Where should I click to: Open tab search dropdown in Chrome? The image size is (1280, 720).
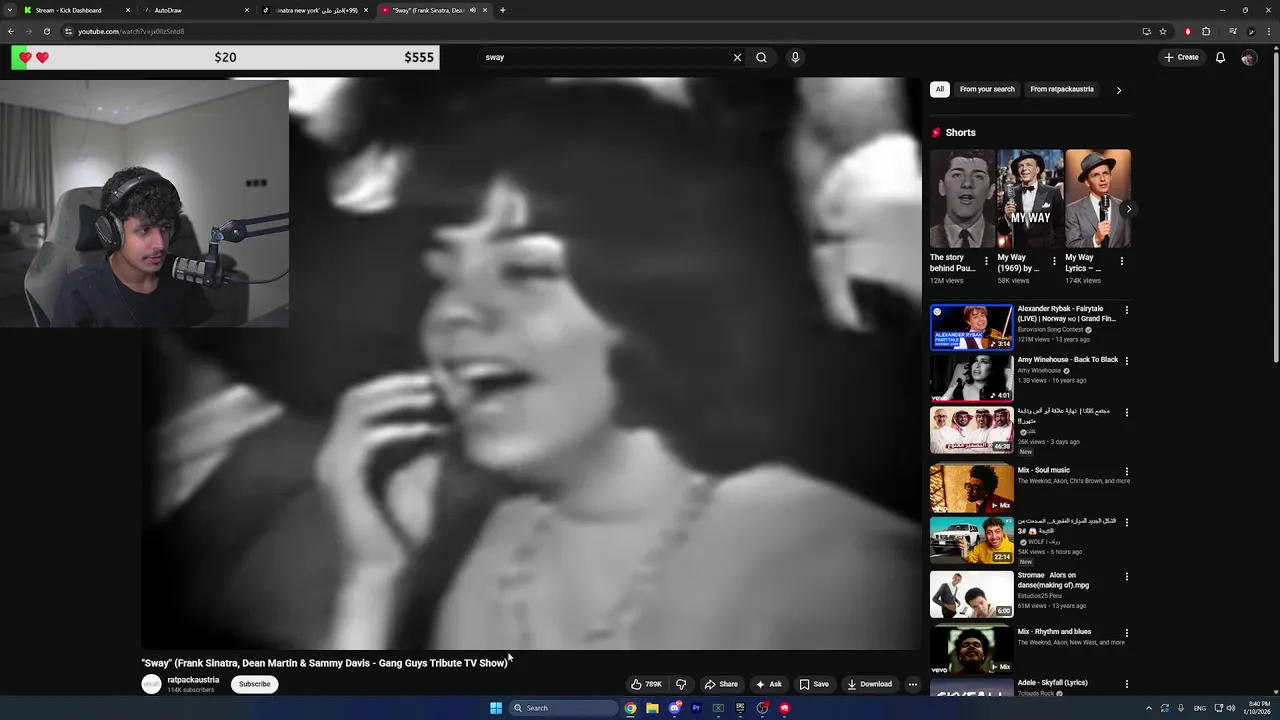coord(10,10)
